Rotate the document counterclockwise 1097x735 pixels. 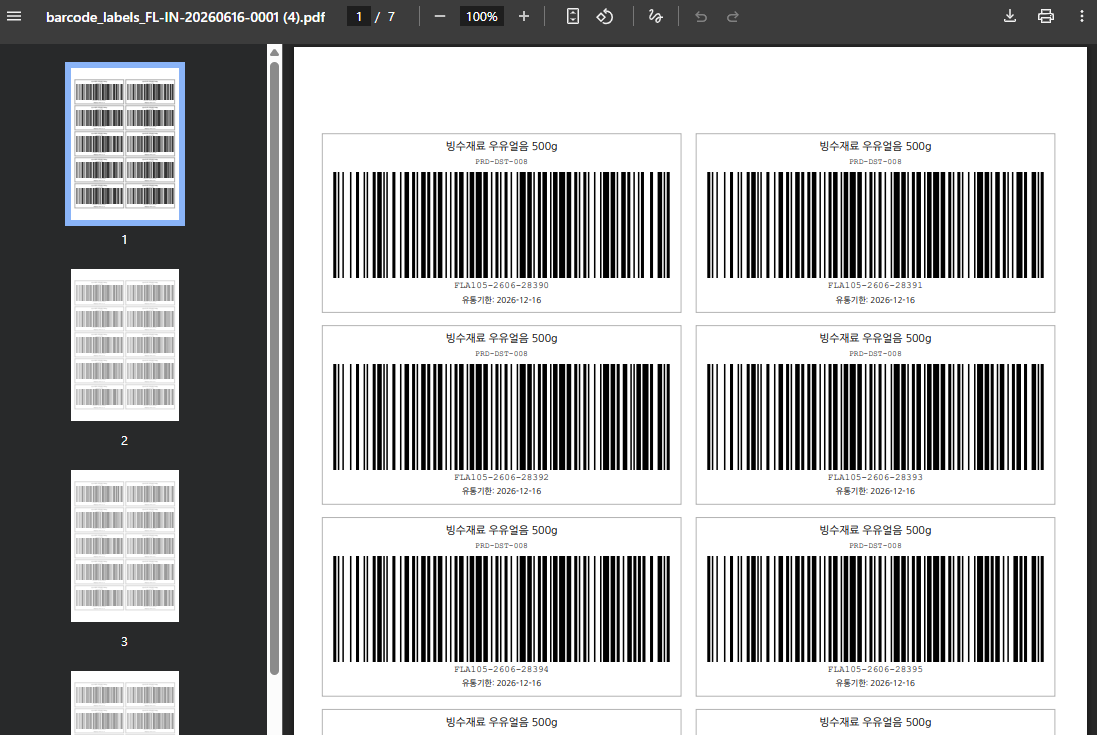(604, 16)
